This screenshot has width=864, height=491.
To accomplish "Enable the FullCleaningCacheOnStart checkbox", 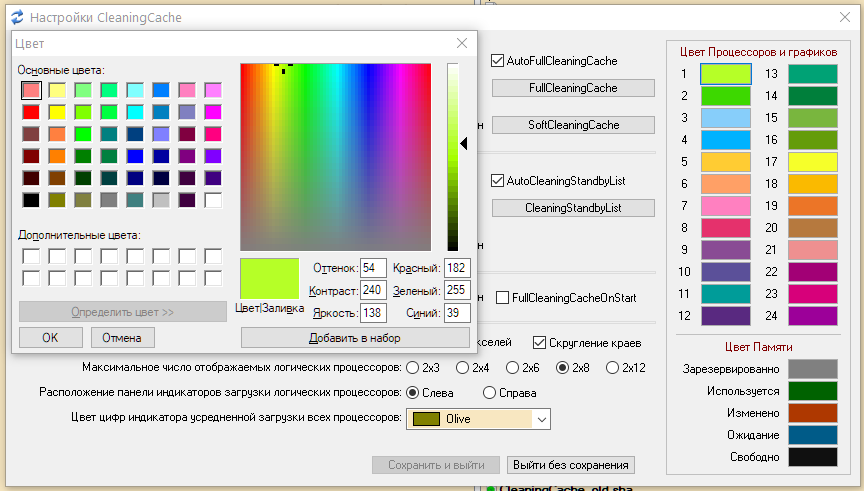I will coord(503,298).
